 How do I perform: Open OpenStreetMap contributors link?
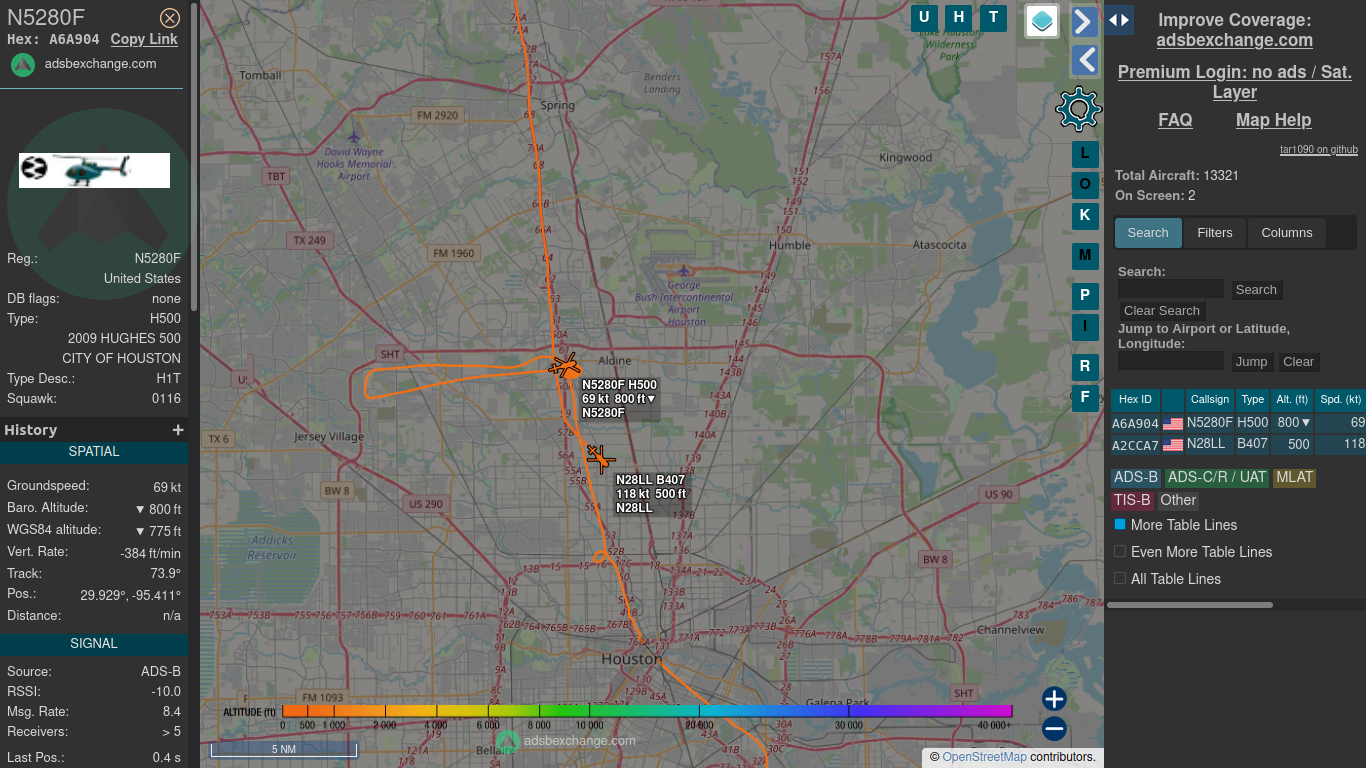[x=984, y=757]
